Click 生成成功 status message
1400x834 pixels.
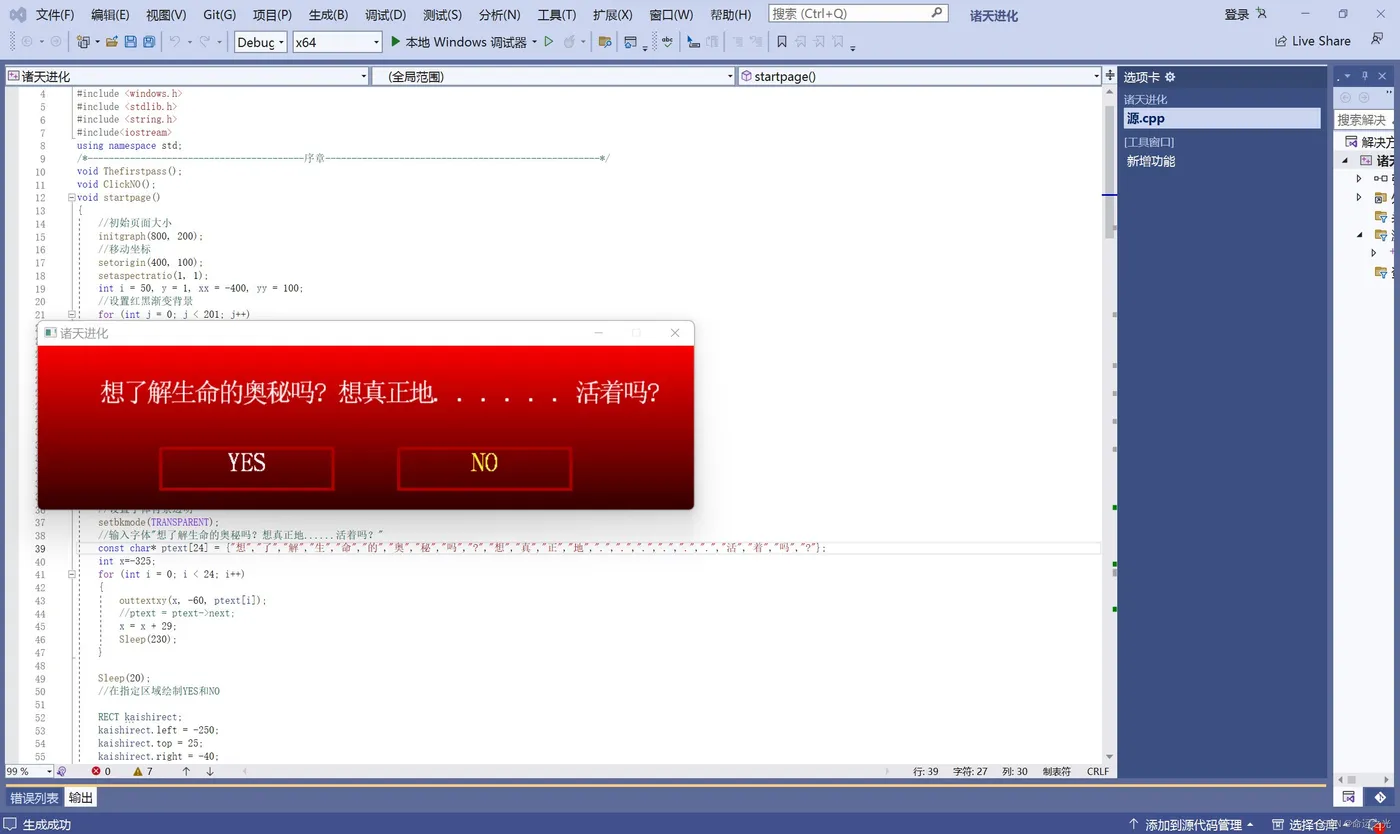click(x=47, y=825)
